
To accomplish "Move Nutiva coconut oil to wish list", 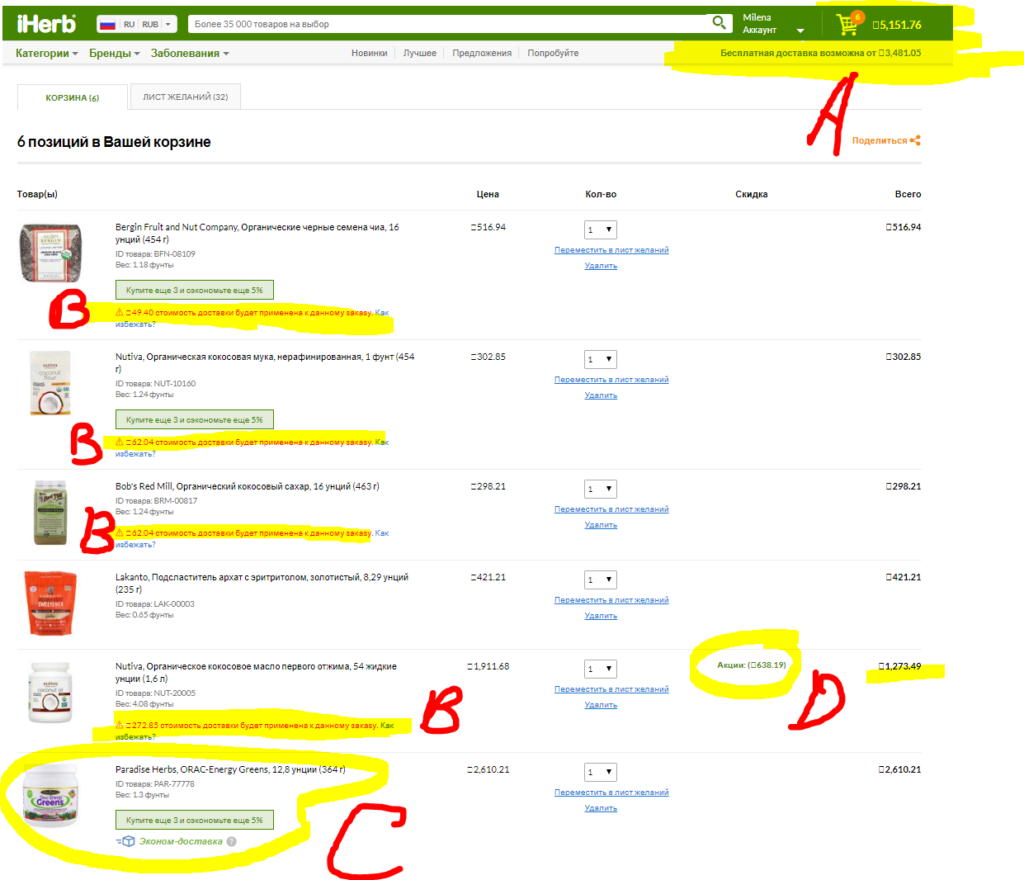I will tap(611, 689).
